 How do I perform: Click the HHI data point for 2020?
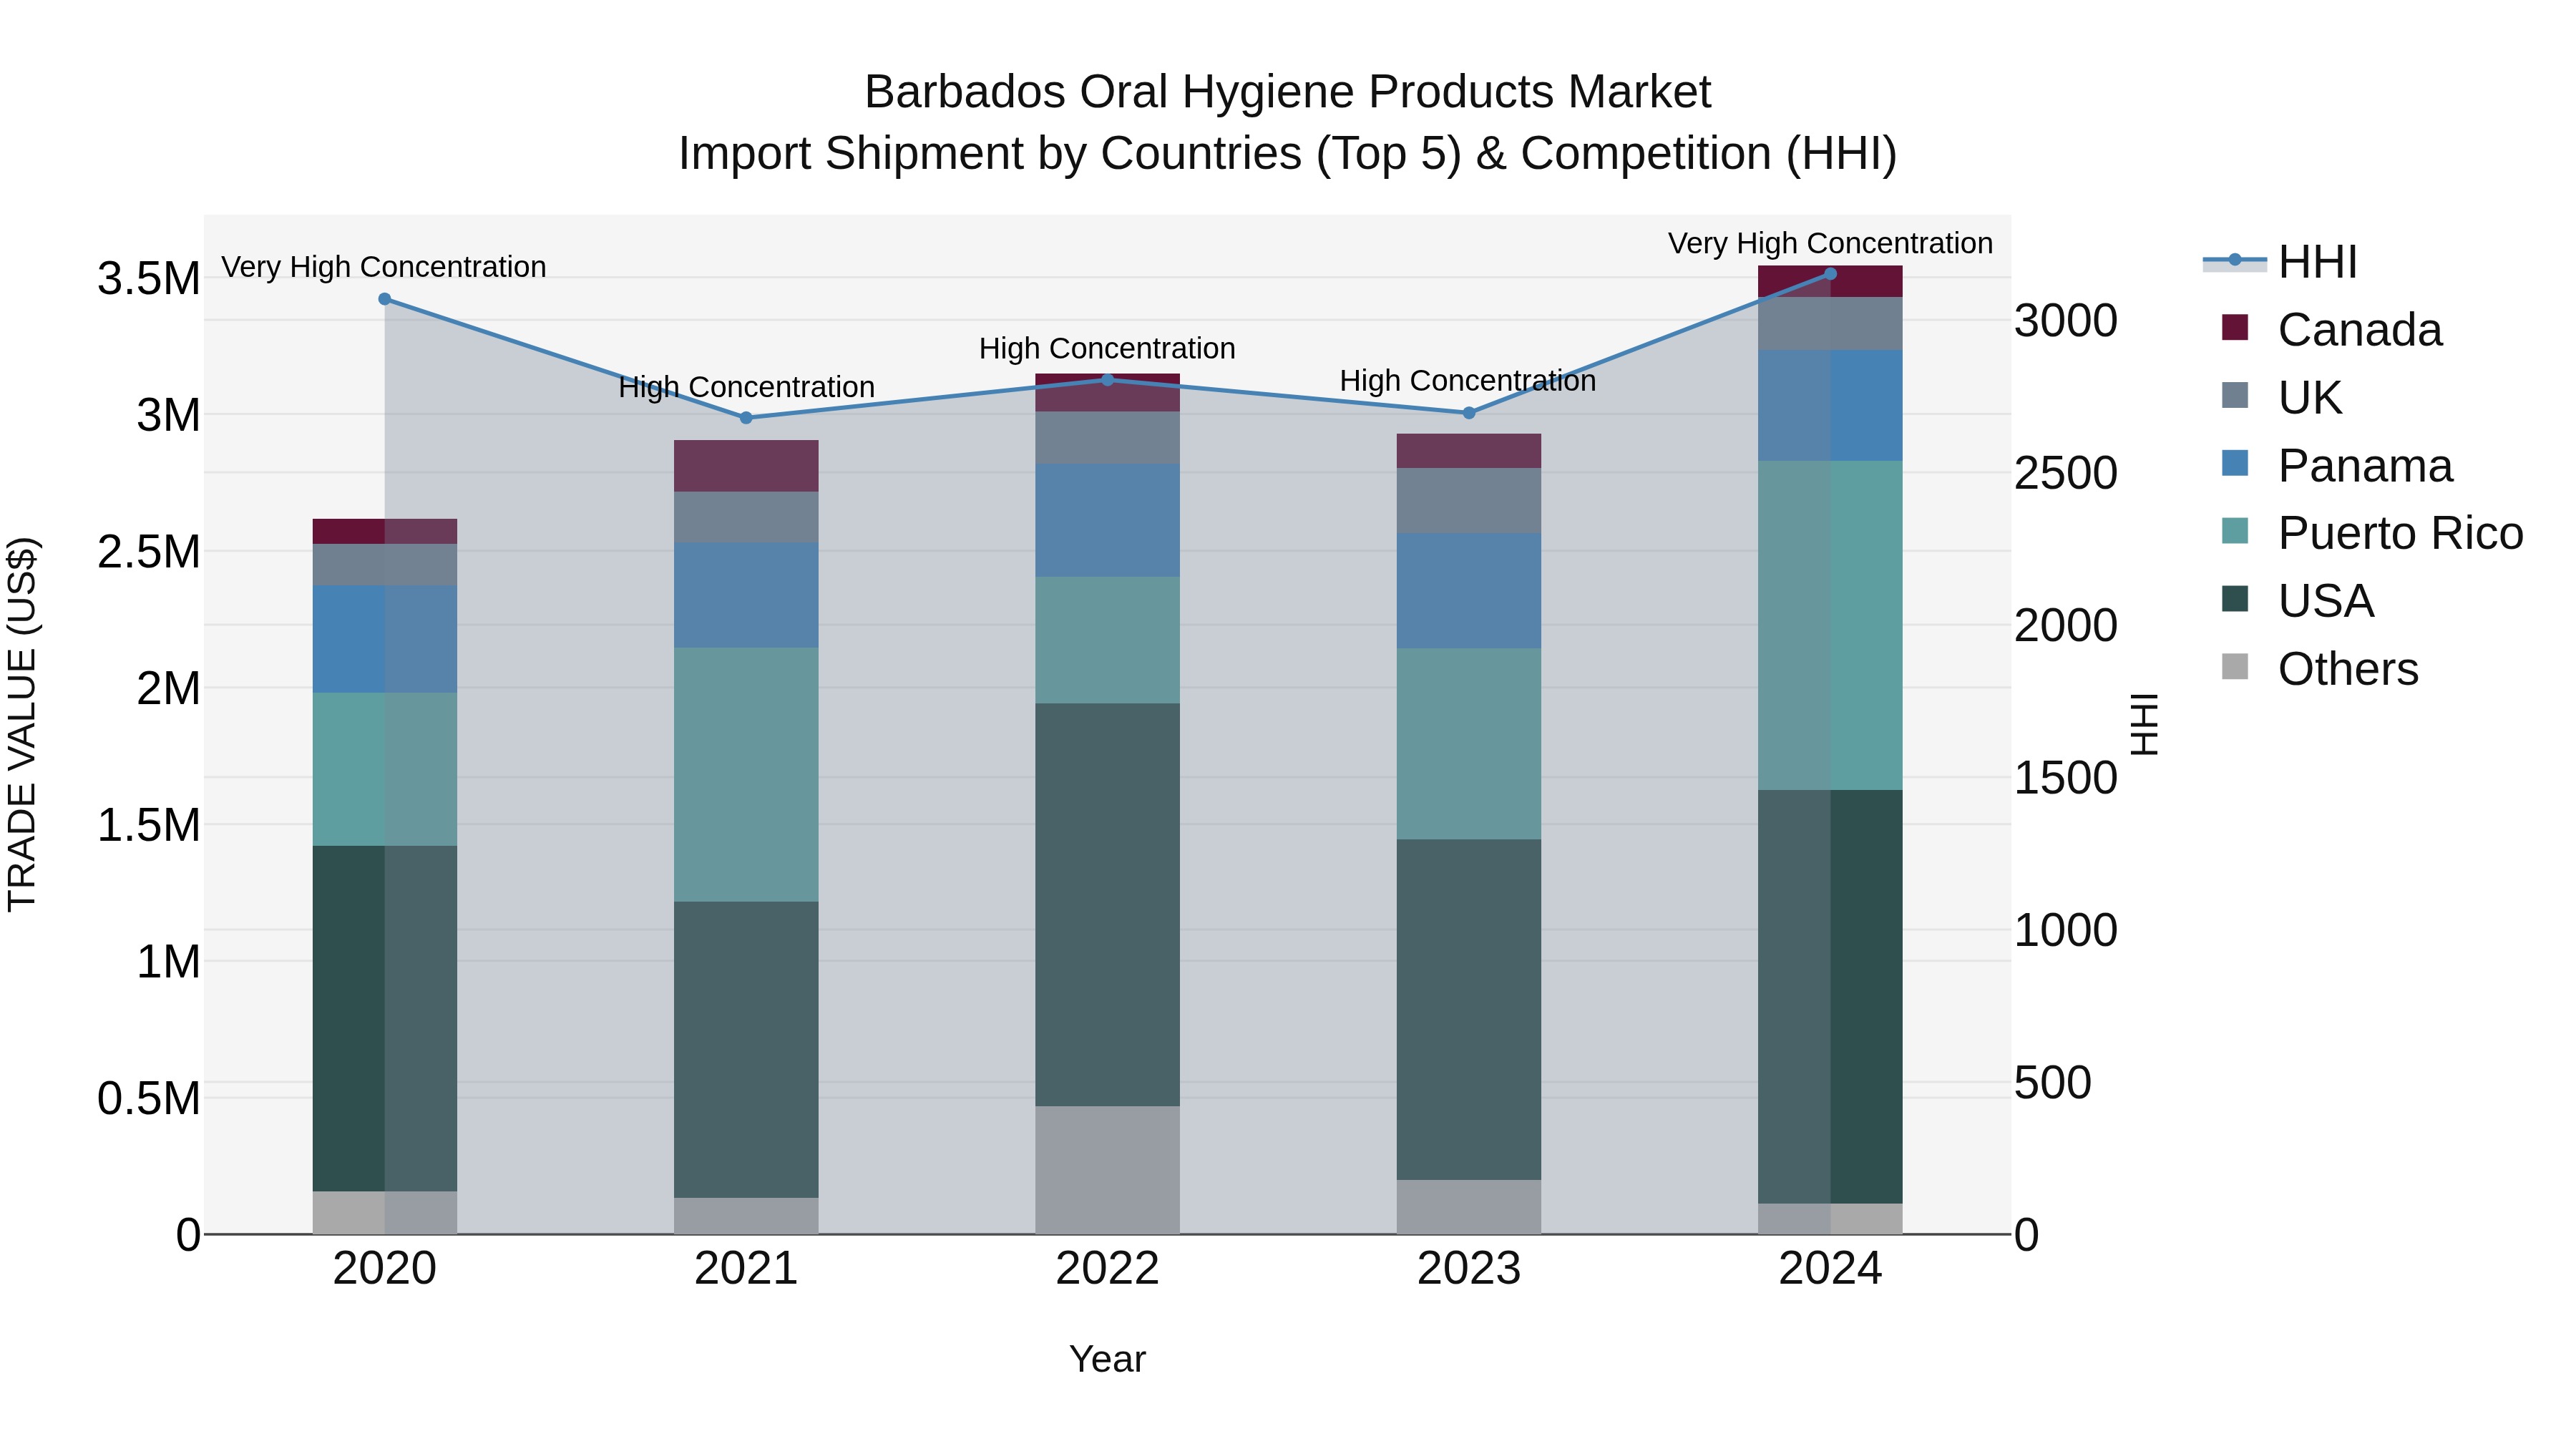(385, 299)
